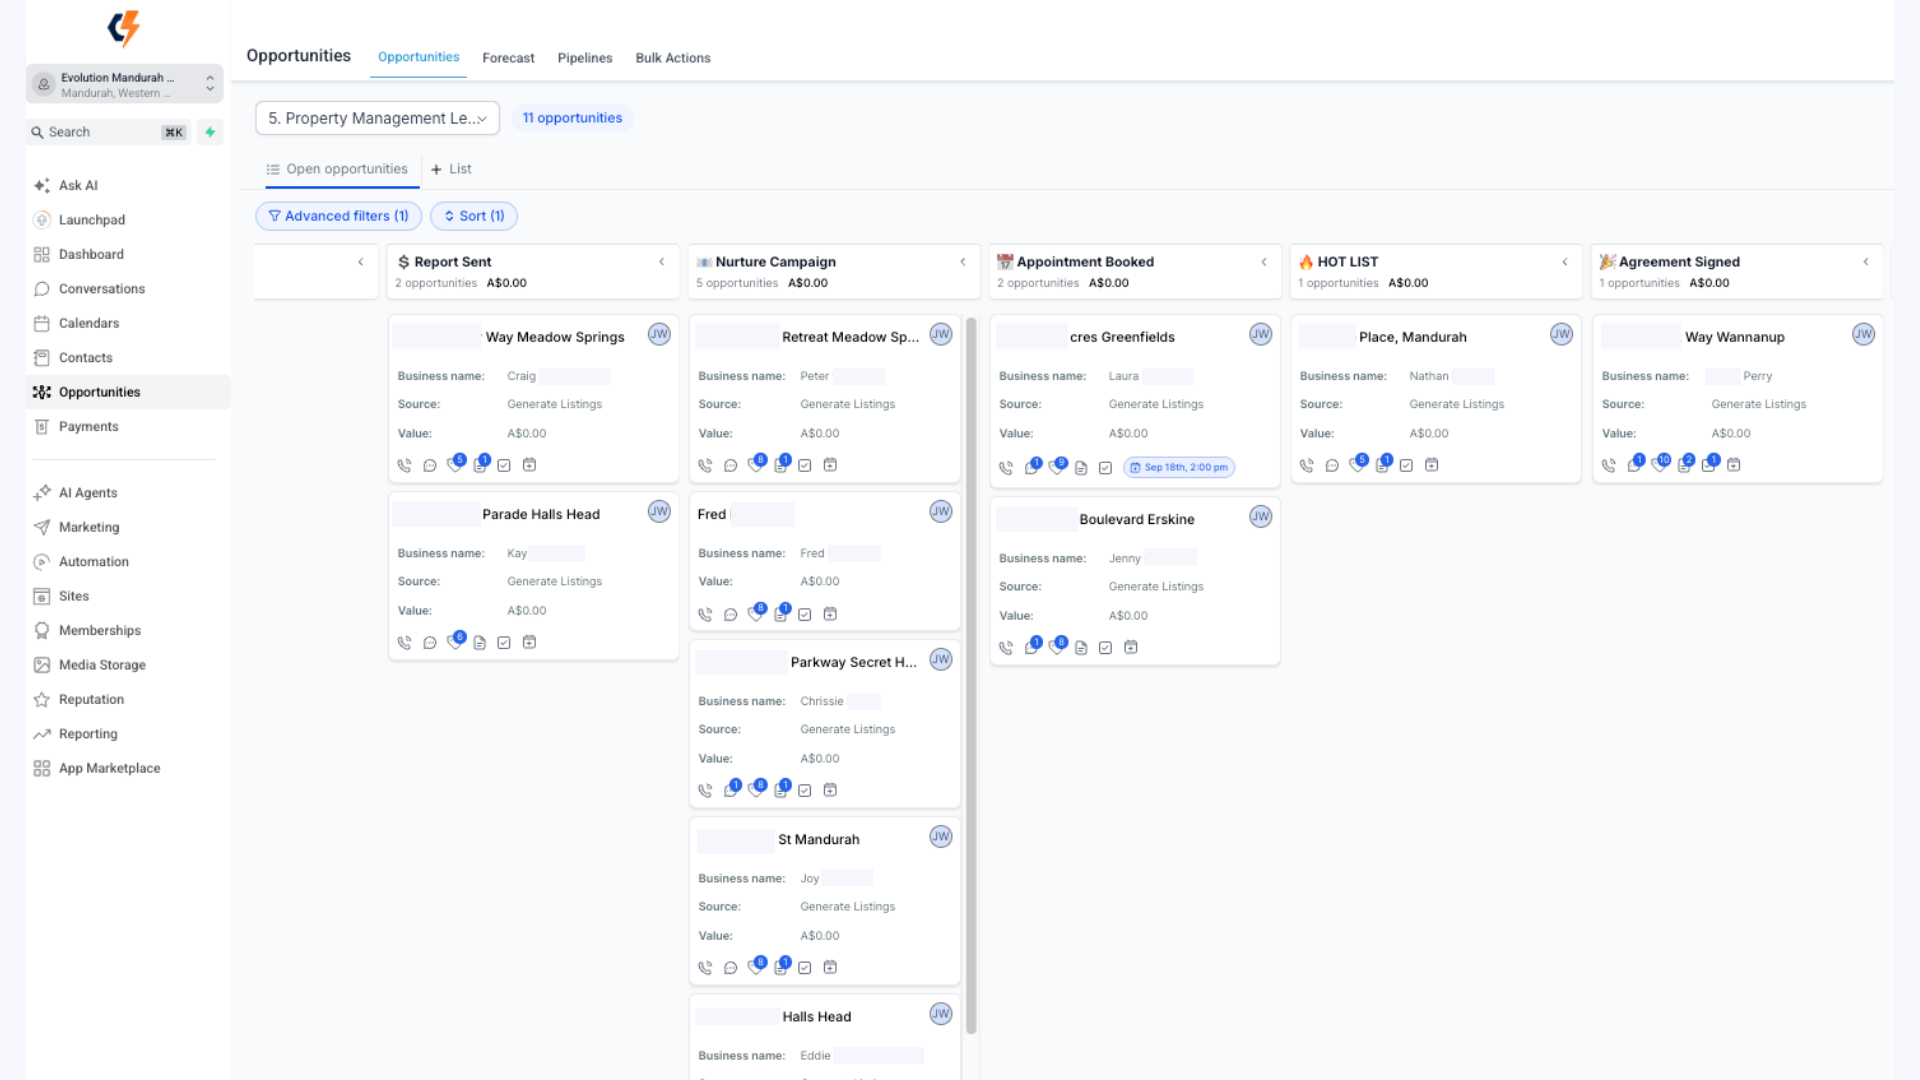Collapse the Nurture Campaign column
The height and width of the screenshot is (1080, 1920).
(963, 262)
